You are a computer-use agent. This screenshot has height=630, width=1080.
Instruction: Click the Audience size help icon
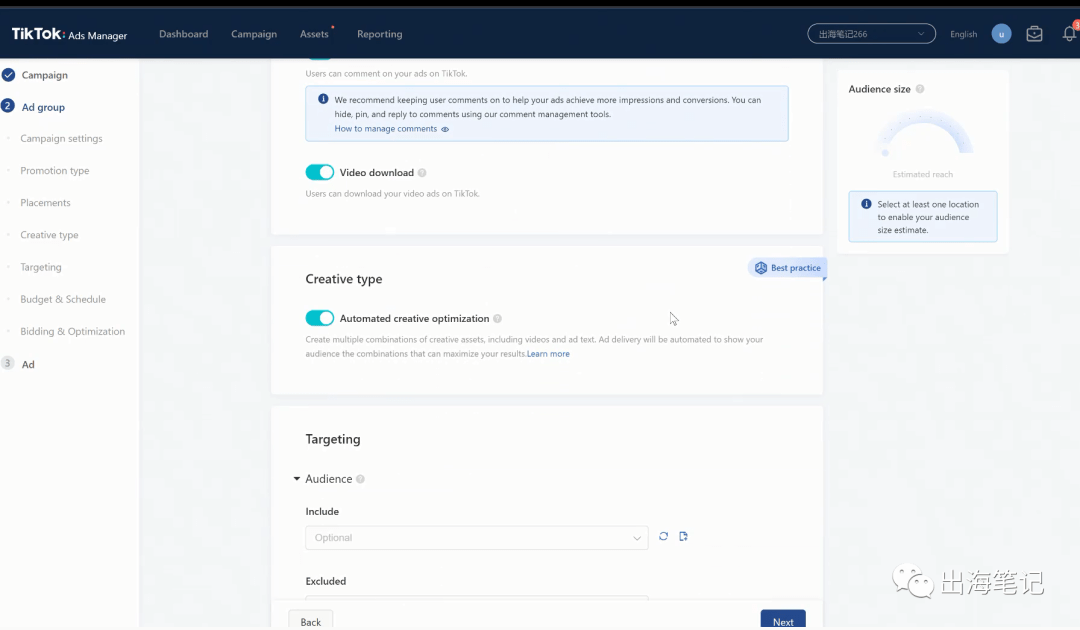pos(920,90)
